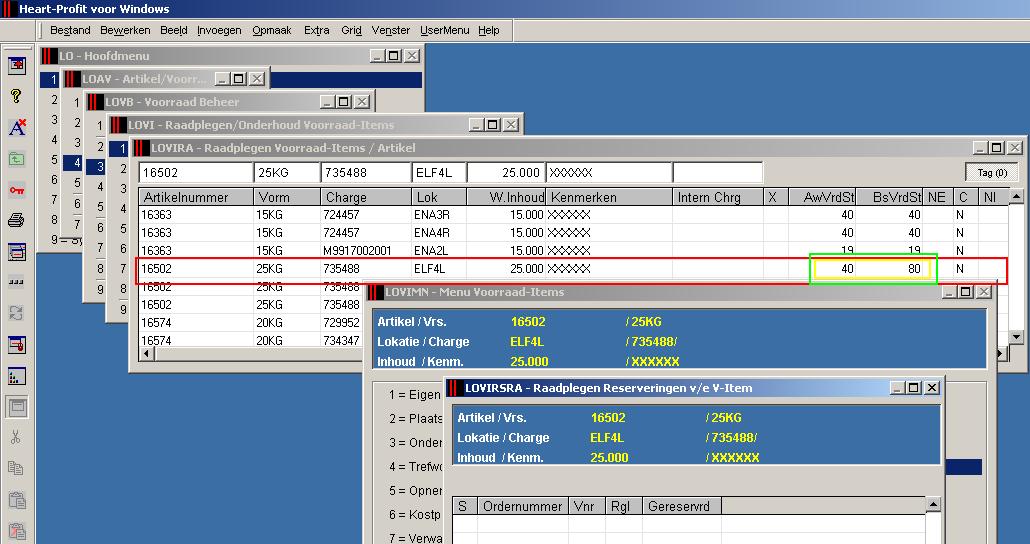This screenshot has height=544, width=1030.
Task: Open the Bestand menu
Action: (x=70, y=30)
